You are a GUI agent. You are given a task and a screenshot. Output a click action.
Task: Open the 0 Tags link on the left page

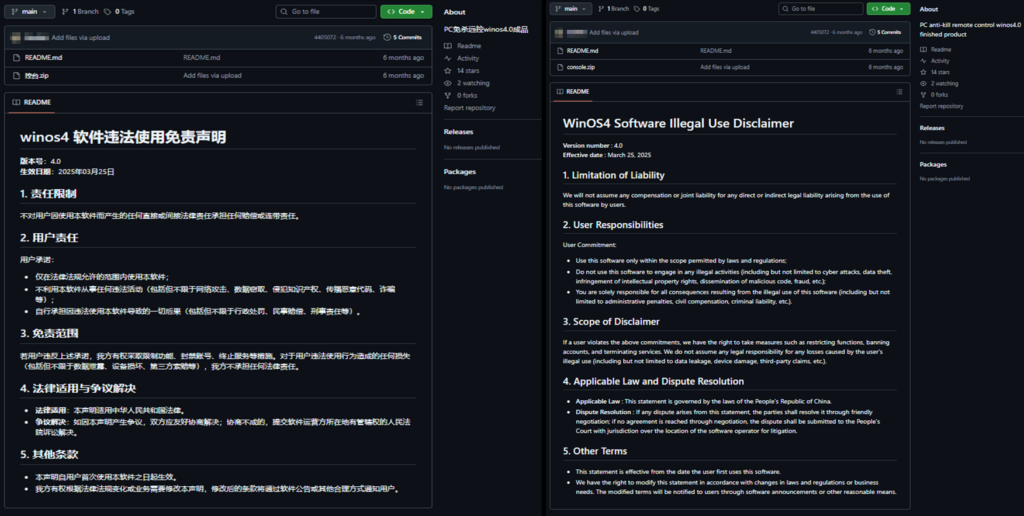(120, 12)
